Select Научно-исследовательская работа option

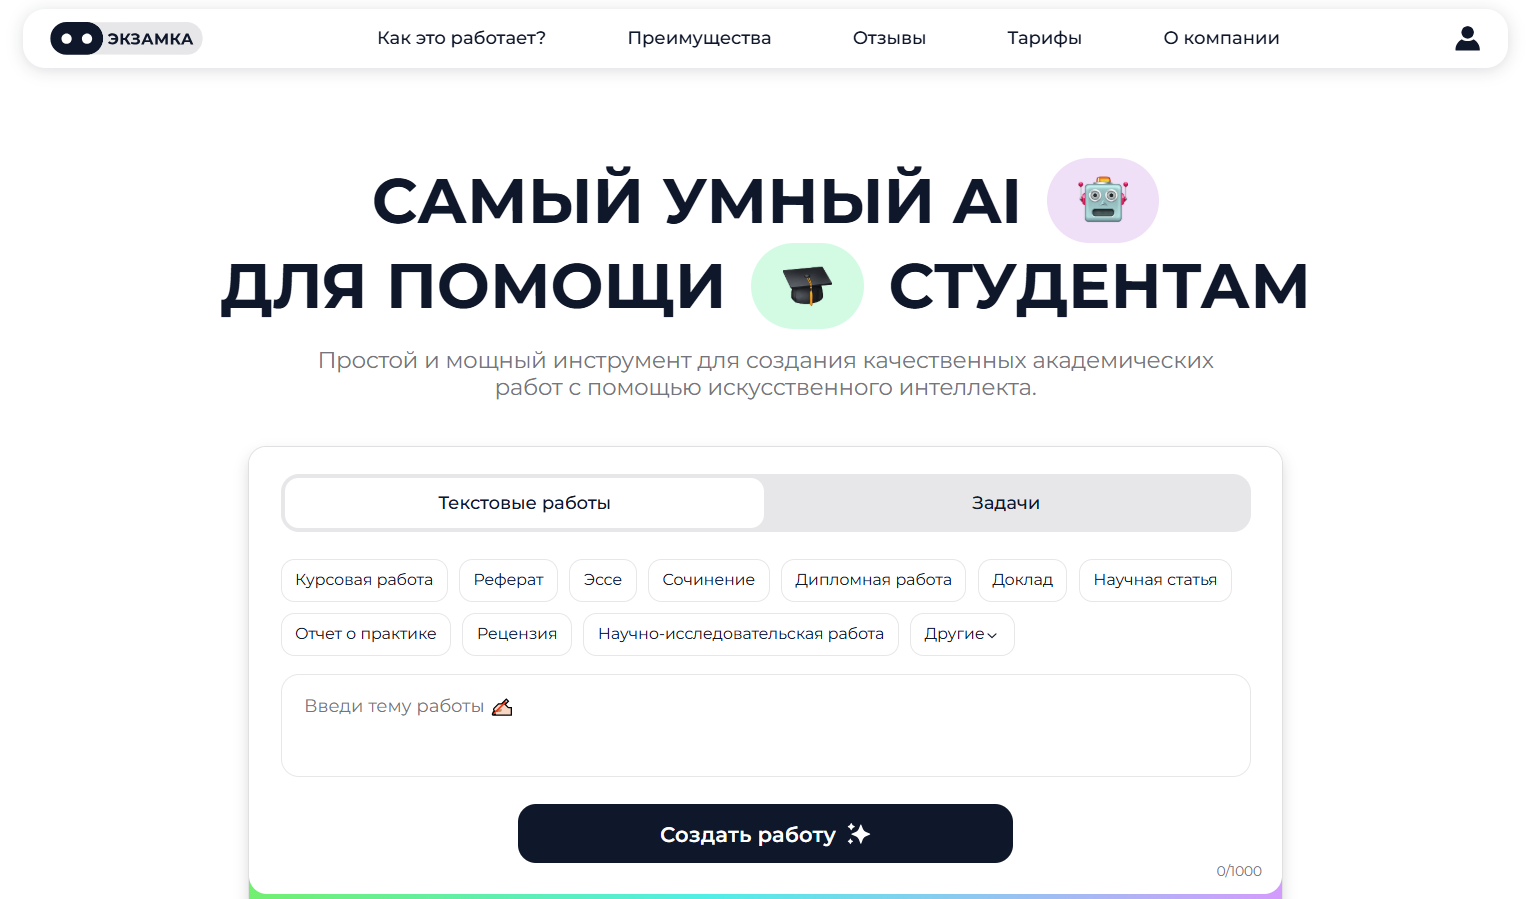741,634
